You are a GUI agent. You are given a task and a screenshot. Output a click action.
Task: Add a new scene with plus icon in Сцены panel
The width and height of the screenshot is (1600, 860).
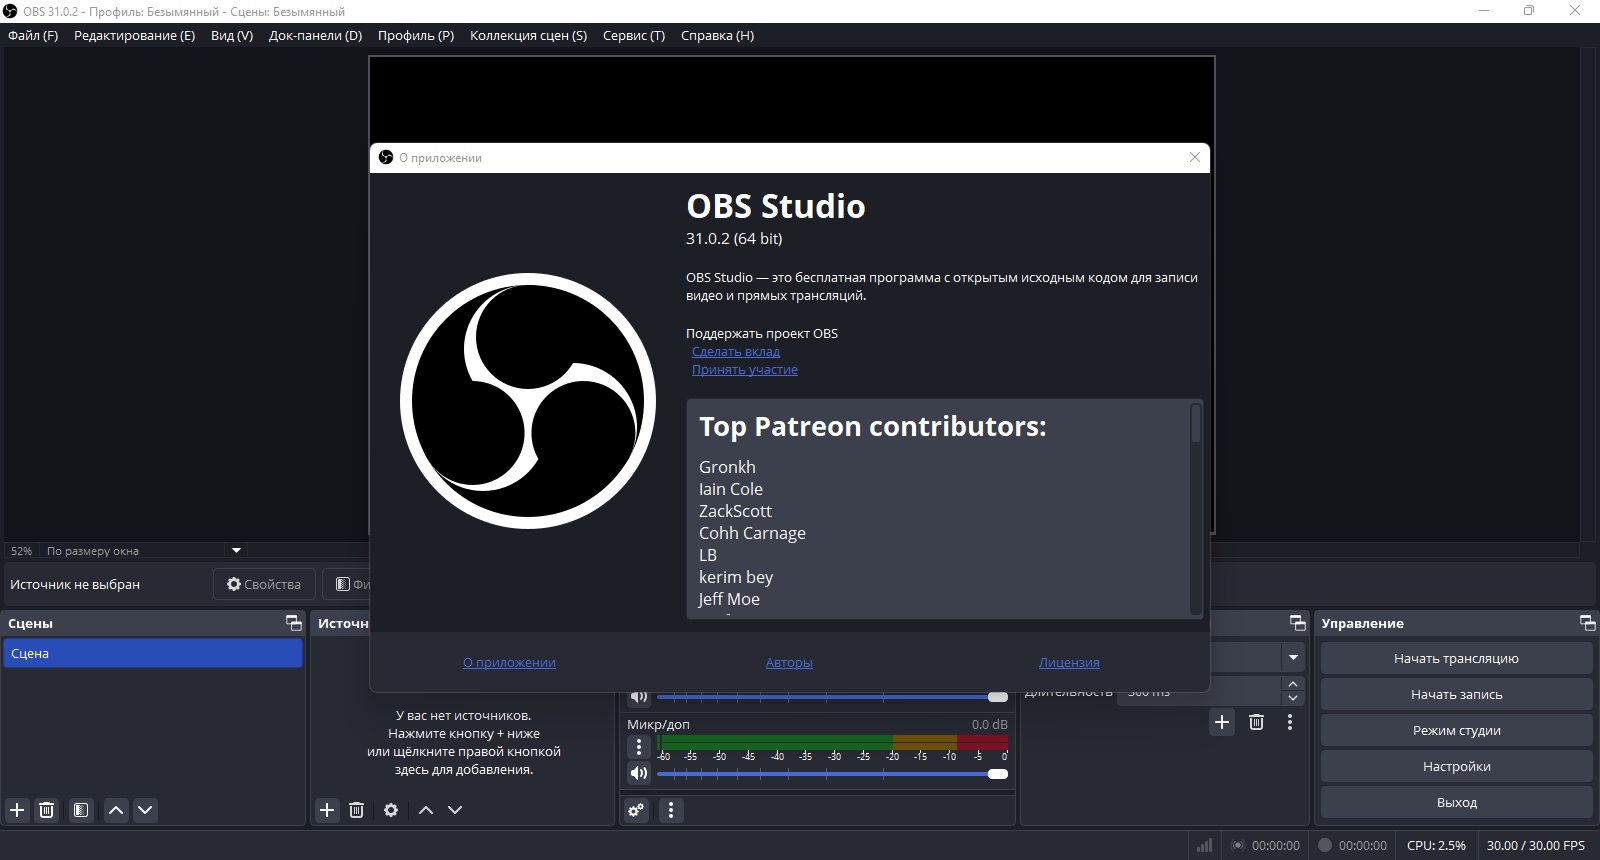click(x=17, y=810)
